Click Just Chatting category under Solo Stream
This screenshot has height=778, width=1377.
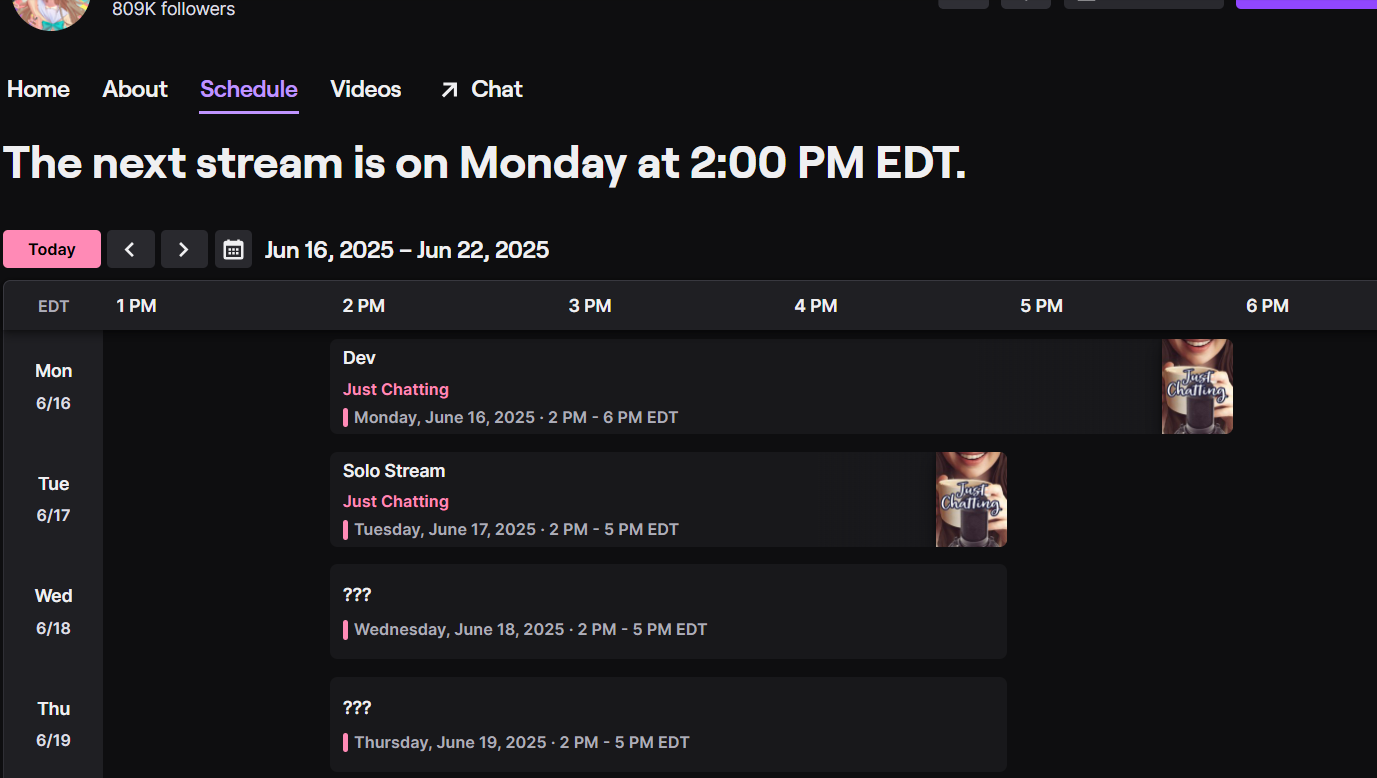coord(395,501)
